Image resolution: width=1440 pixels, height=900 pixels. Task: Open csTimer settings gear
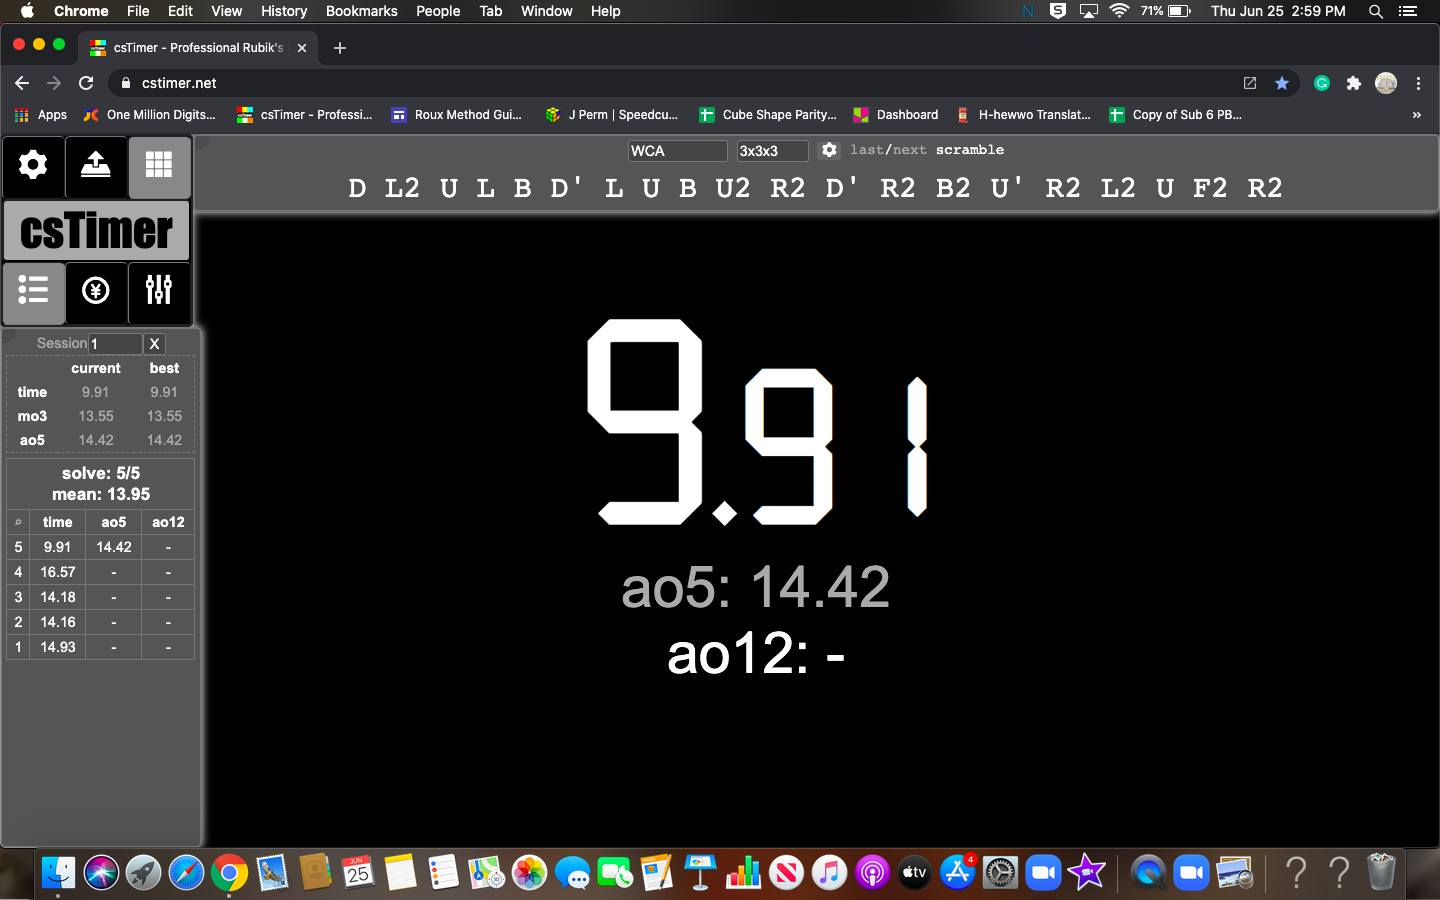[33, 165]
